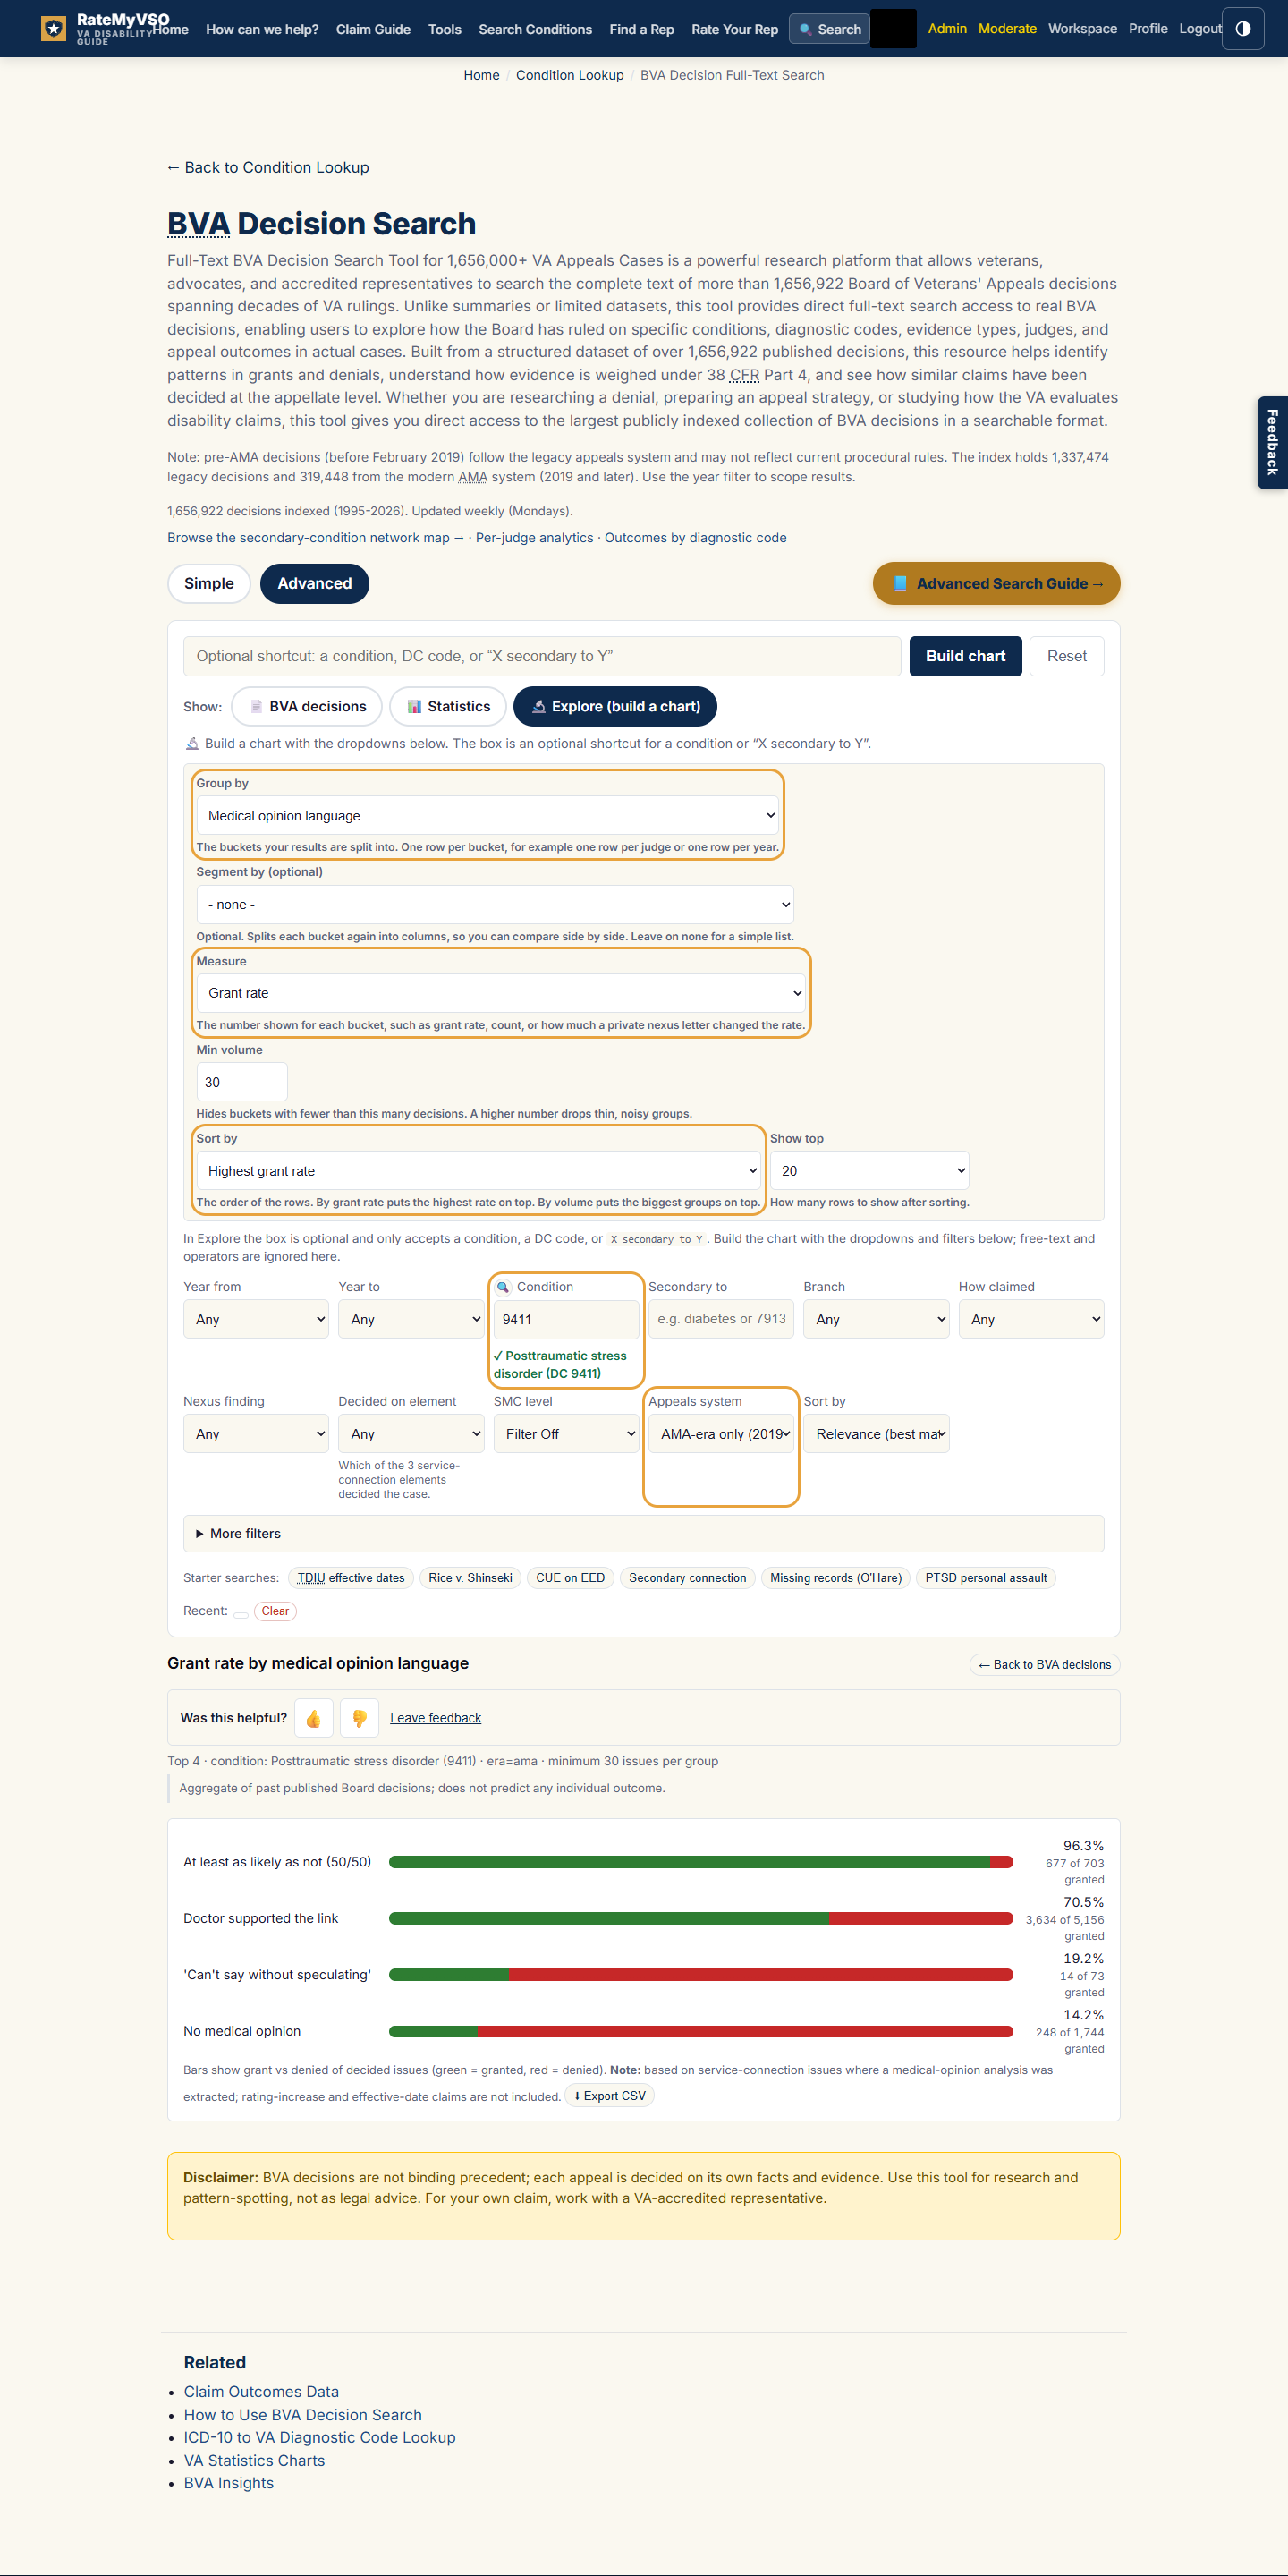The image size is (1288, 2576).
Task: Click the magnifier icon beside Condition label
Action: click(x=503, y=1287)
